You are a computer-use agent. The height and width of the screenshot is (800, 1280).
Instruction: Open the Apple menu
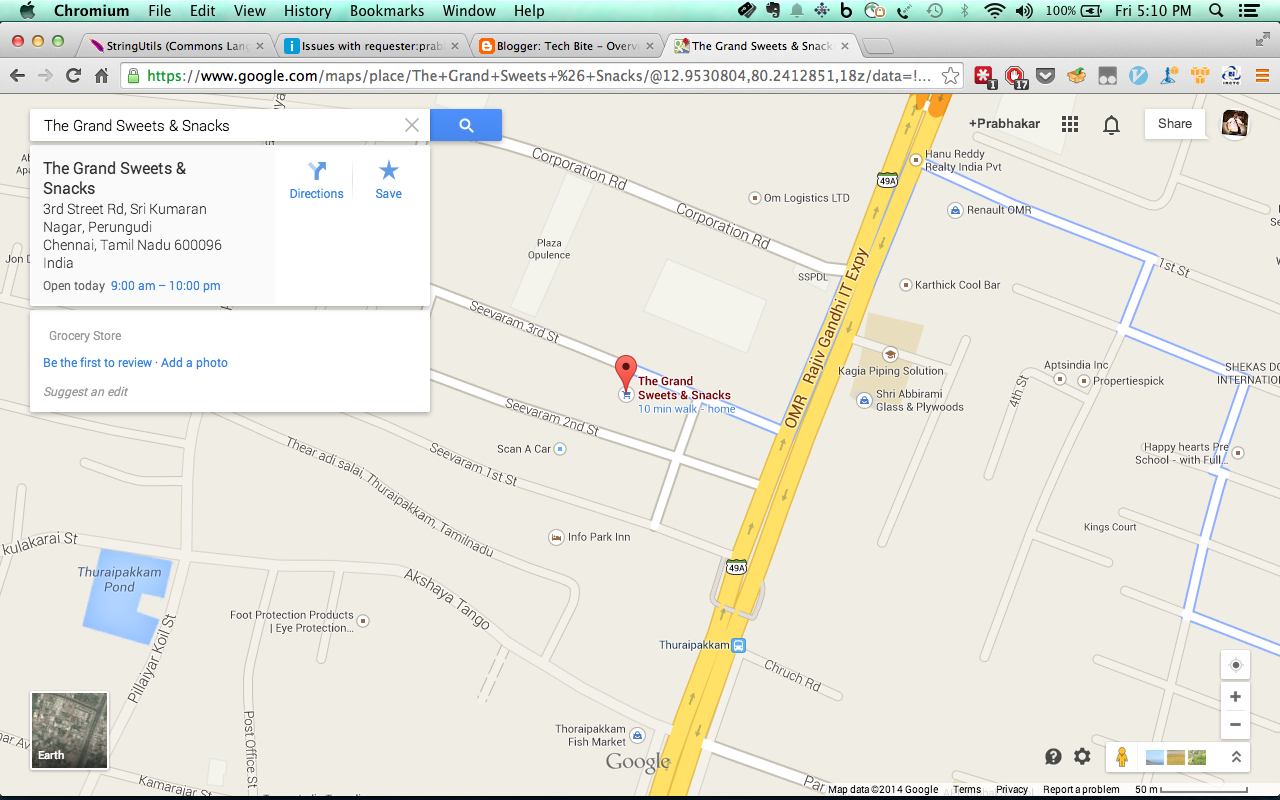(x=27, y=11)
